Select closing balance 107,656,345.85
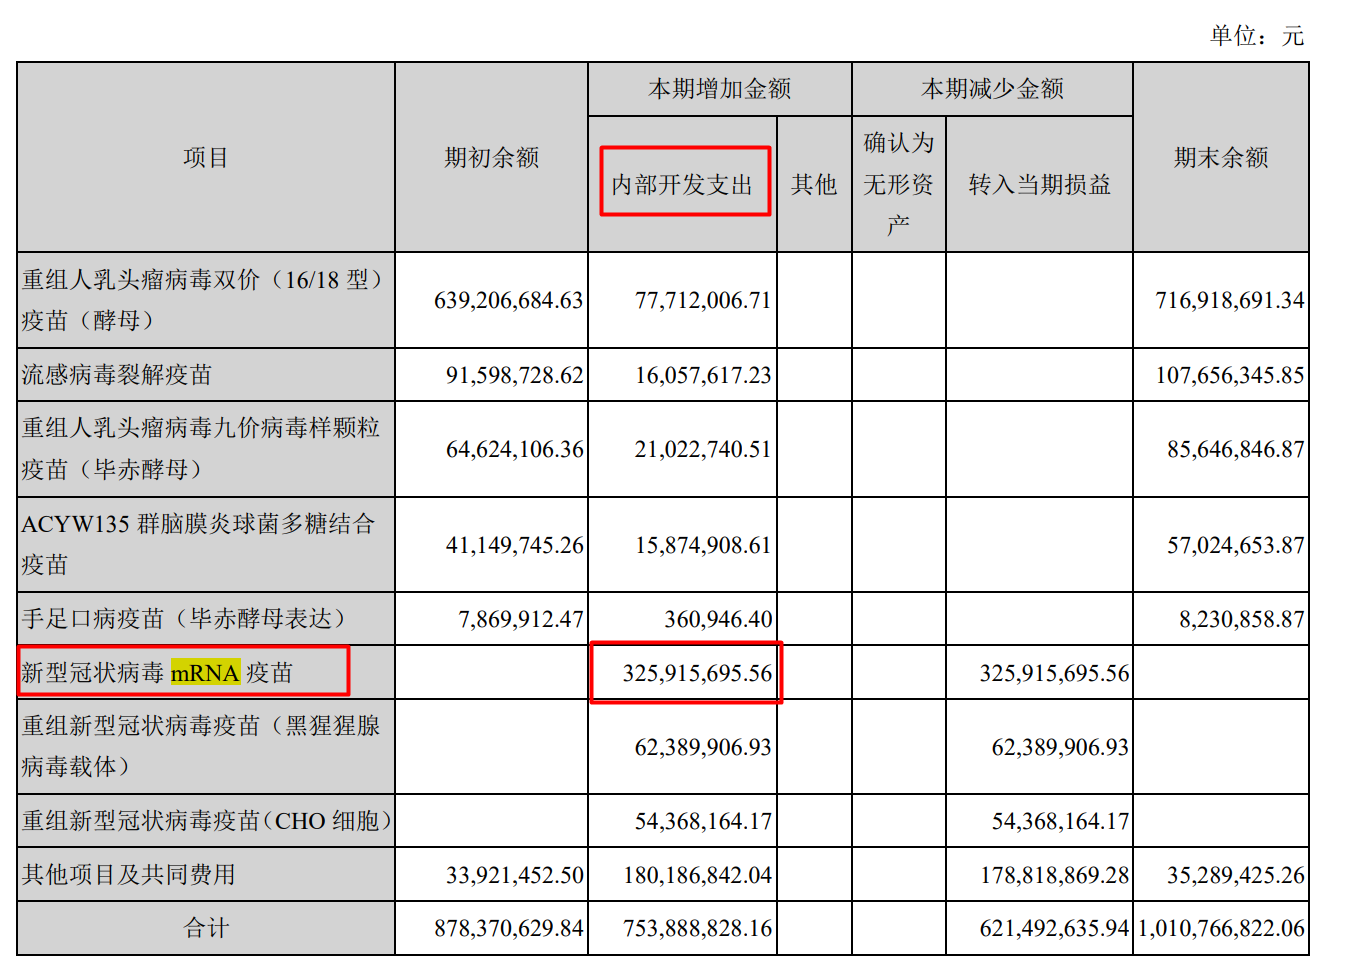The image size is (1351, 965). click(1230, 375)
